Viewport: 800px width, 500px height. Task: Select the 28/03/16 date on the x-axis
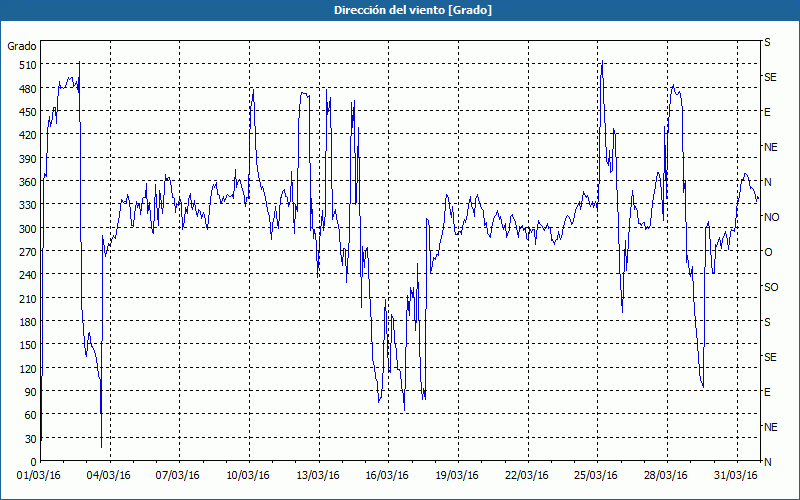click(666, 476)
